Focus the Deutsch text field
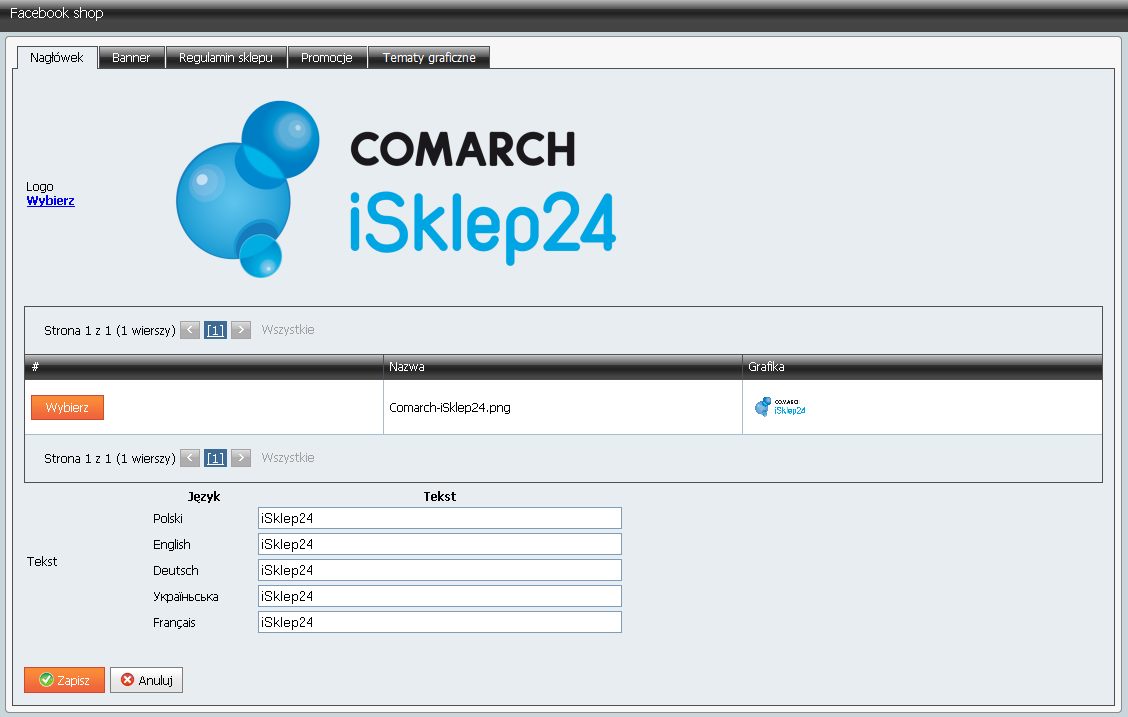This screenshot has width=1128, height=717. 440,570
